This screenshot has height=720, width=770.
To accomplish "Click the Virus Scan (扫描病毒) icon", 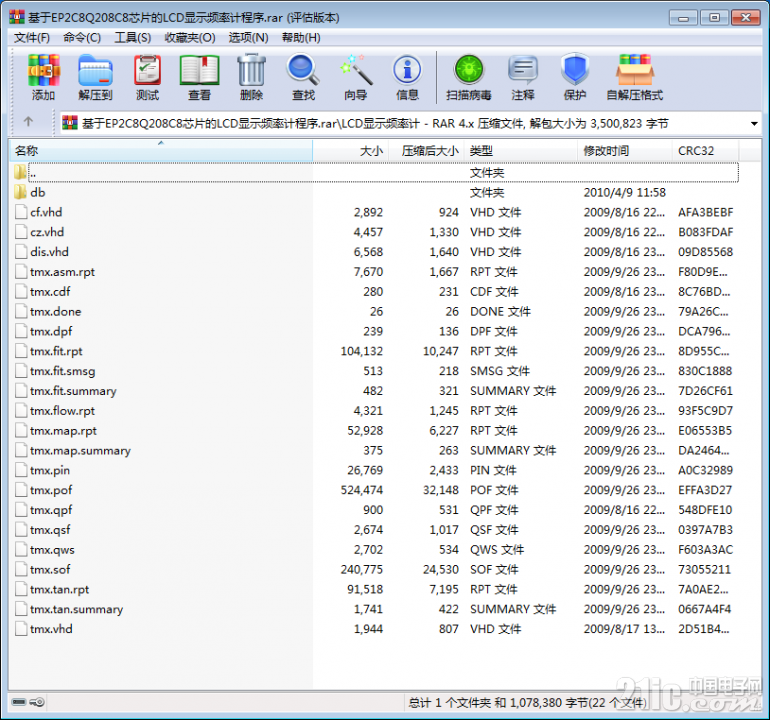I will 468,70.
